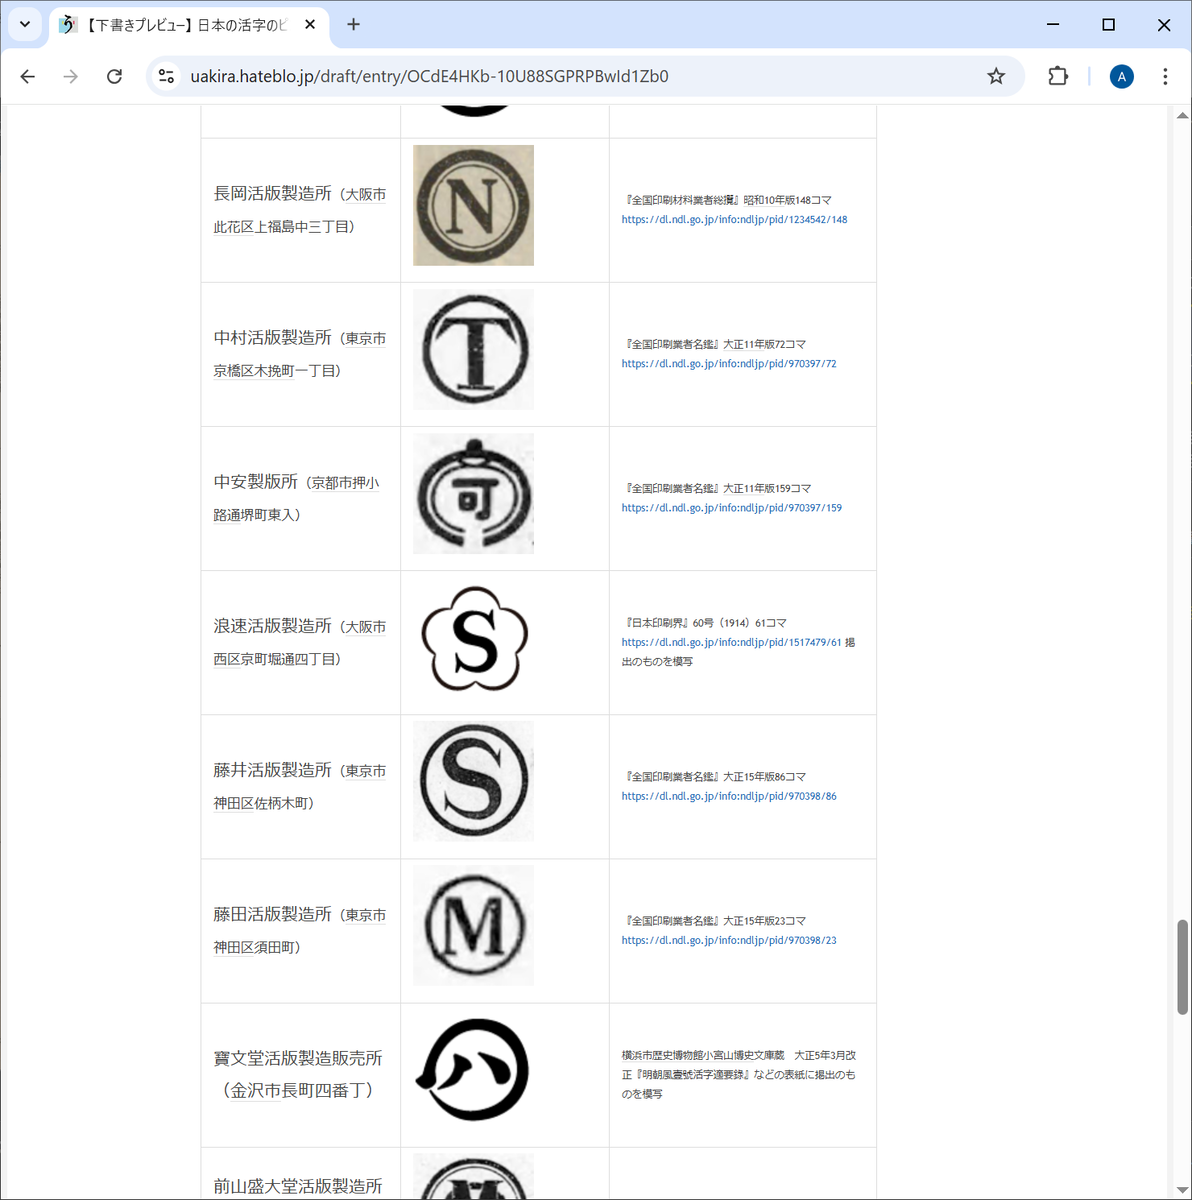Screen dimensions: 1192x1200
Task: Open new tab with plus button
Action: pos(353,25)
